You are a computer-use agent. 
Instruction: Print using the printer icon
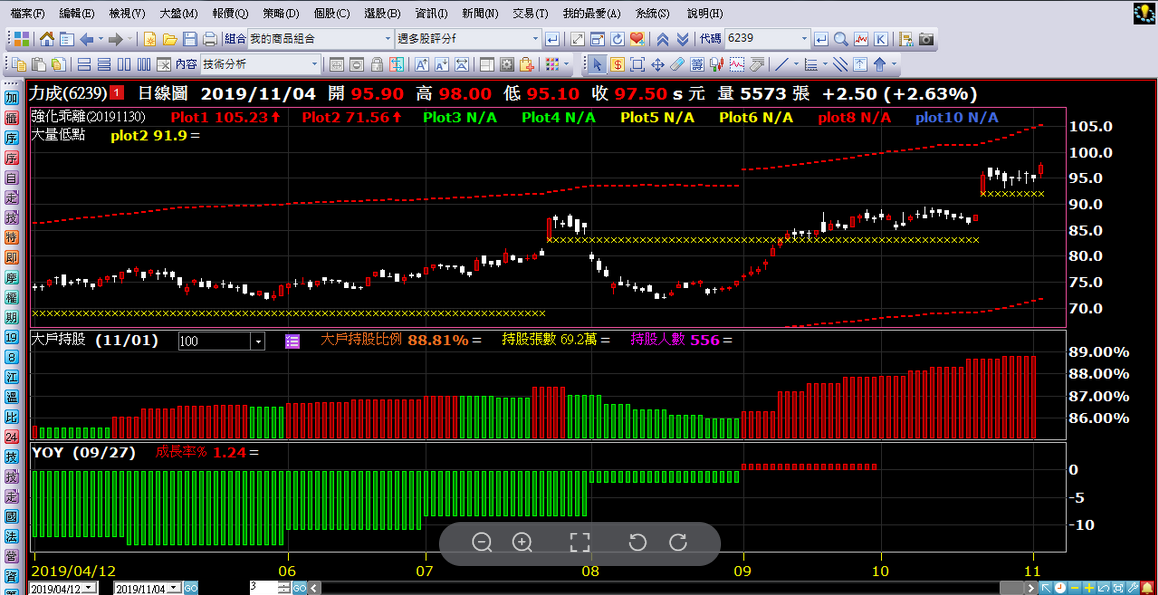(x=210, y=39)
